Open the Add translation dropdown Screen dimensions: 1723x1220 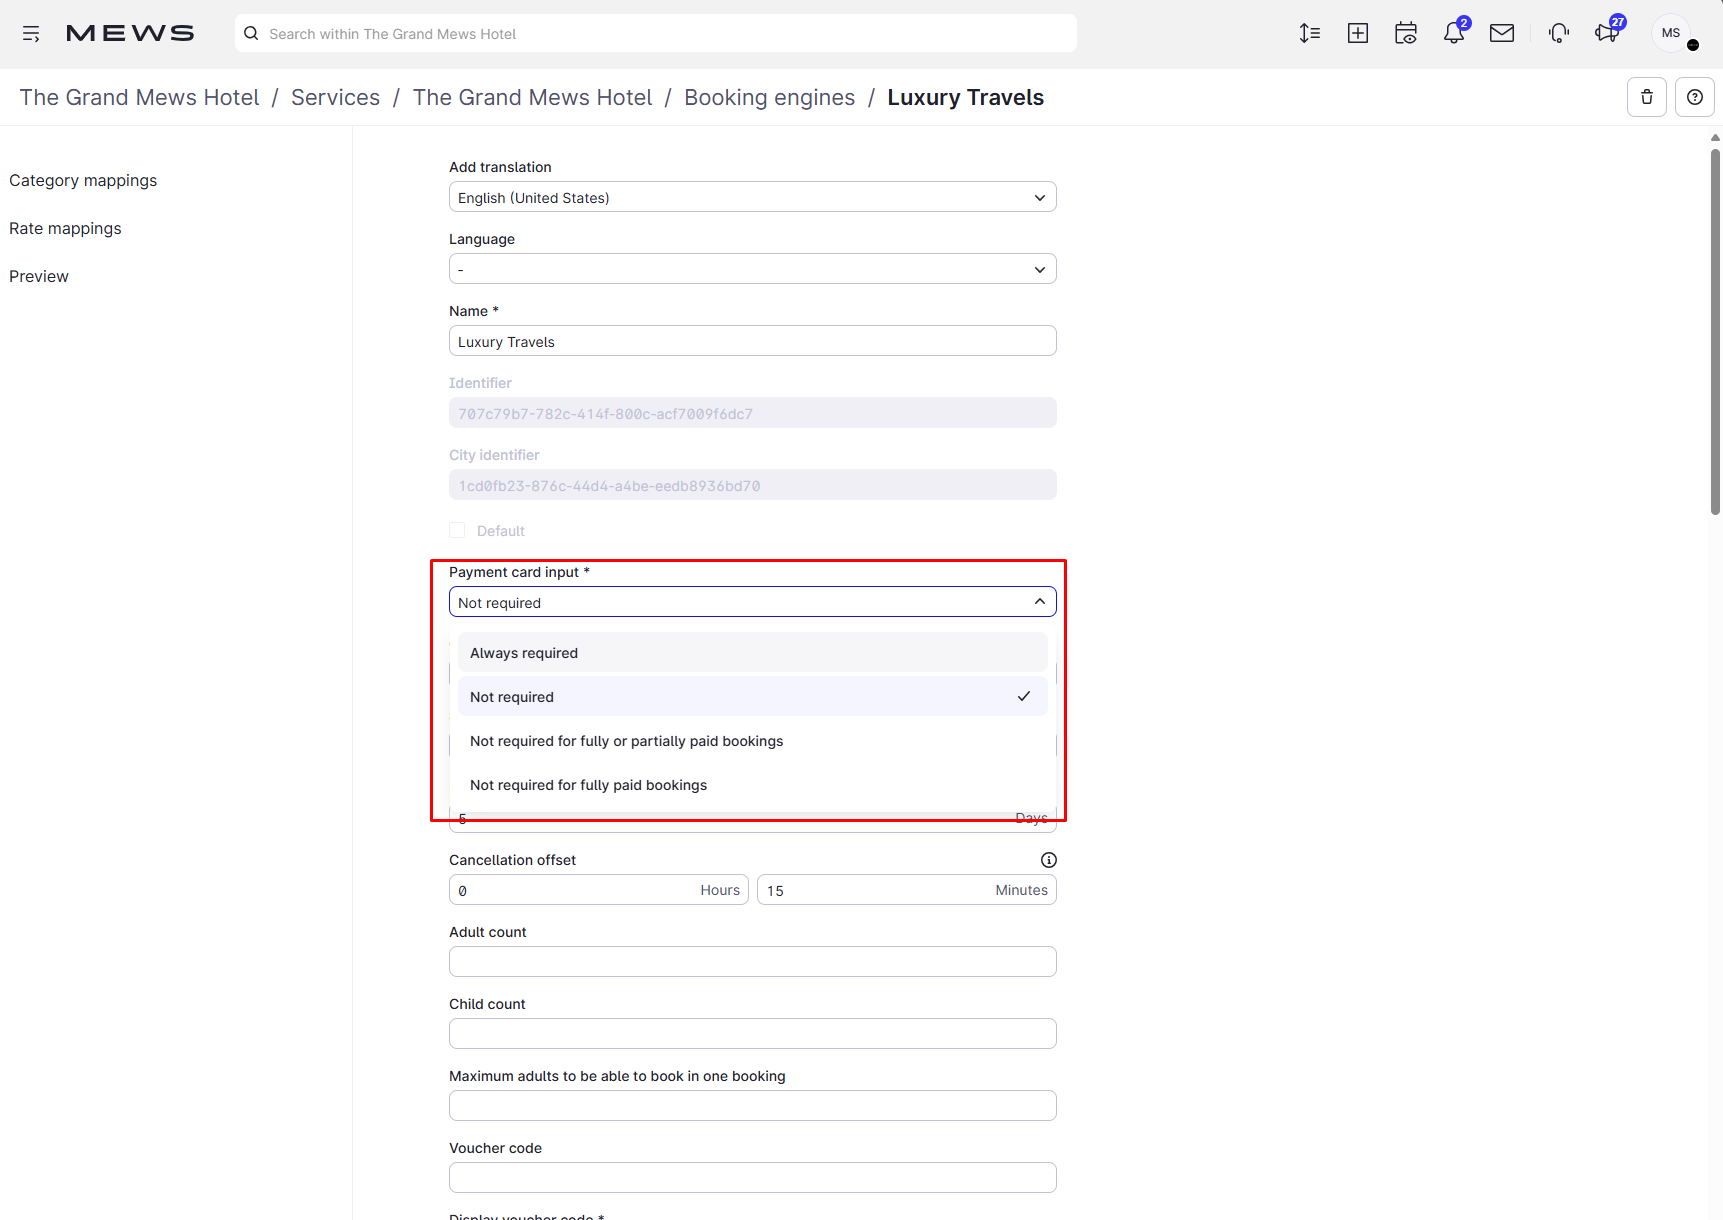[x=753, y=197]
